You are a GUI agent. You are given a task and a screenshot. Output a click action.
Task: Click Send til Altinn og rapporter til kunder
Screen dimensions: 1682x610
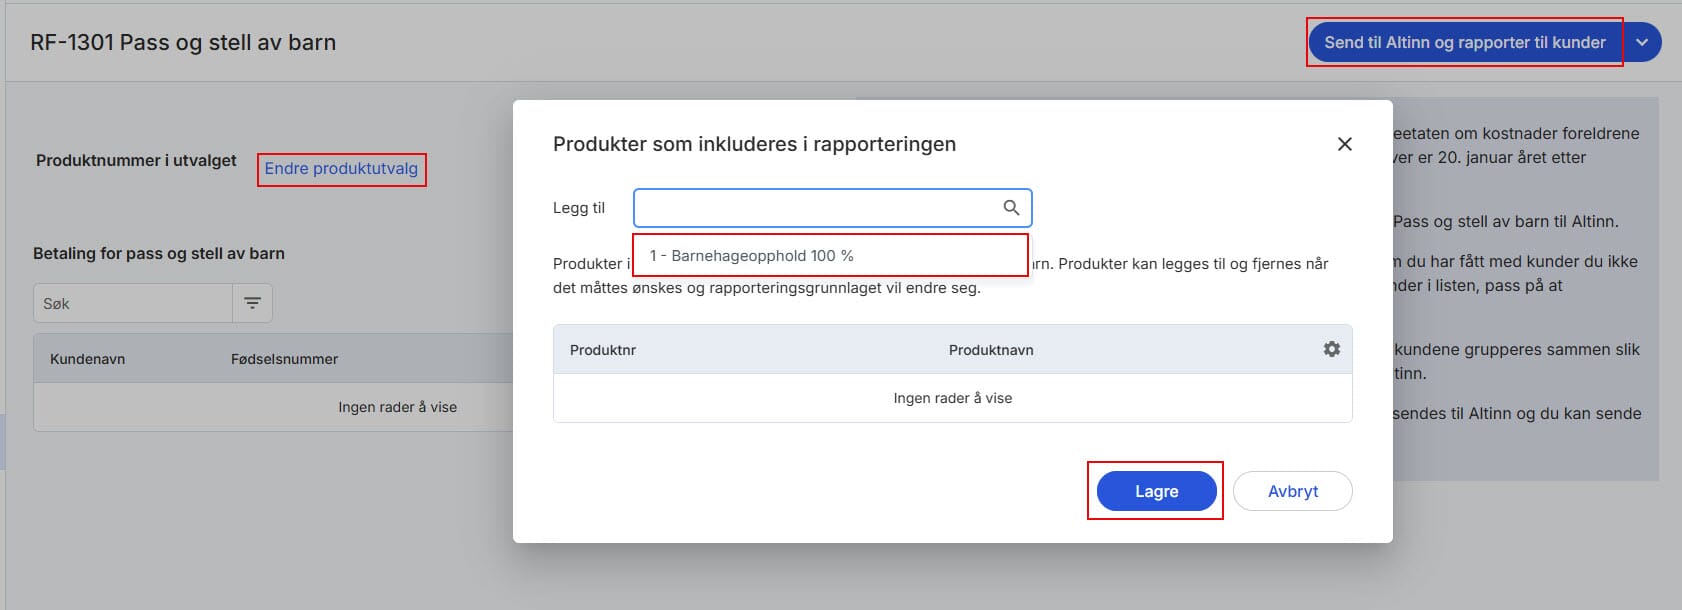click(x=1464, y=42)
